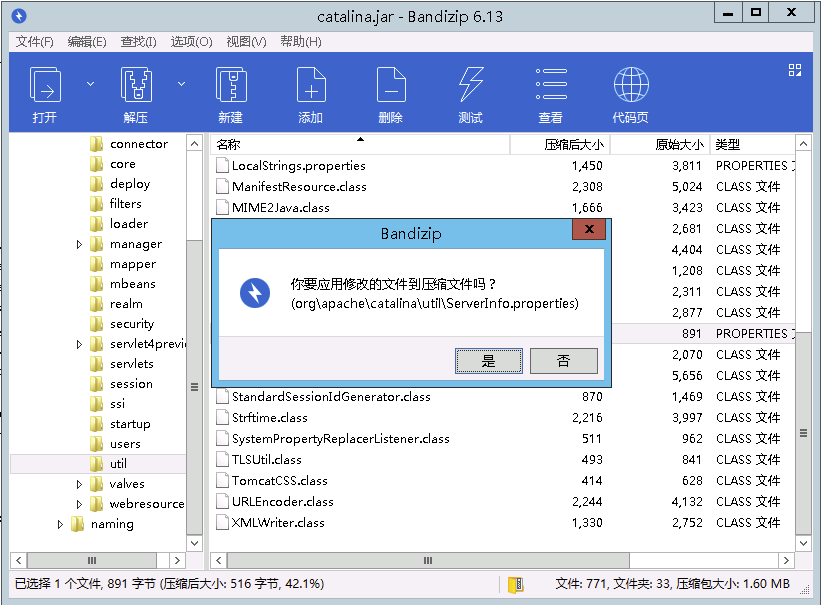Select Strftime.class file row
The image size is (822, 605).
click(503, 418)
